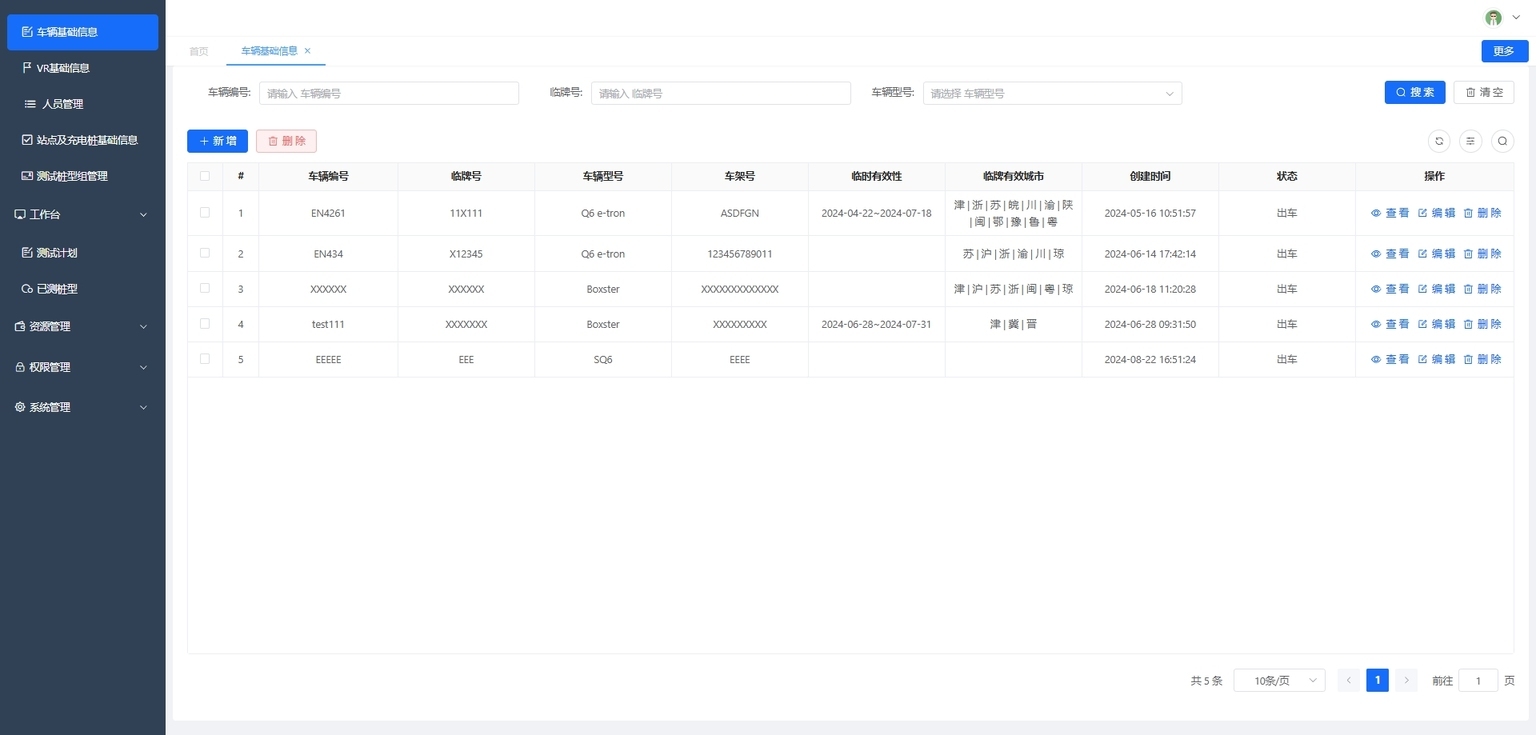The image size is (1536, 735).
Task: Click the table refresh icon
Action: coord(1439,141)
